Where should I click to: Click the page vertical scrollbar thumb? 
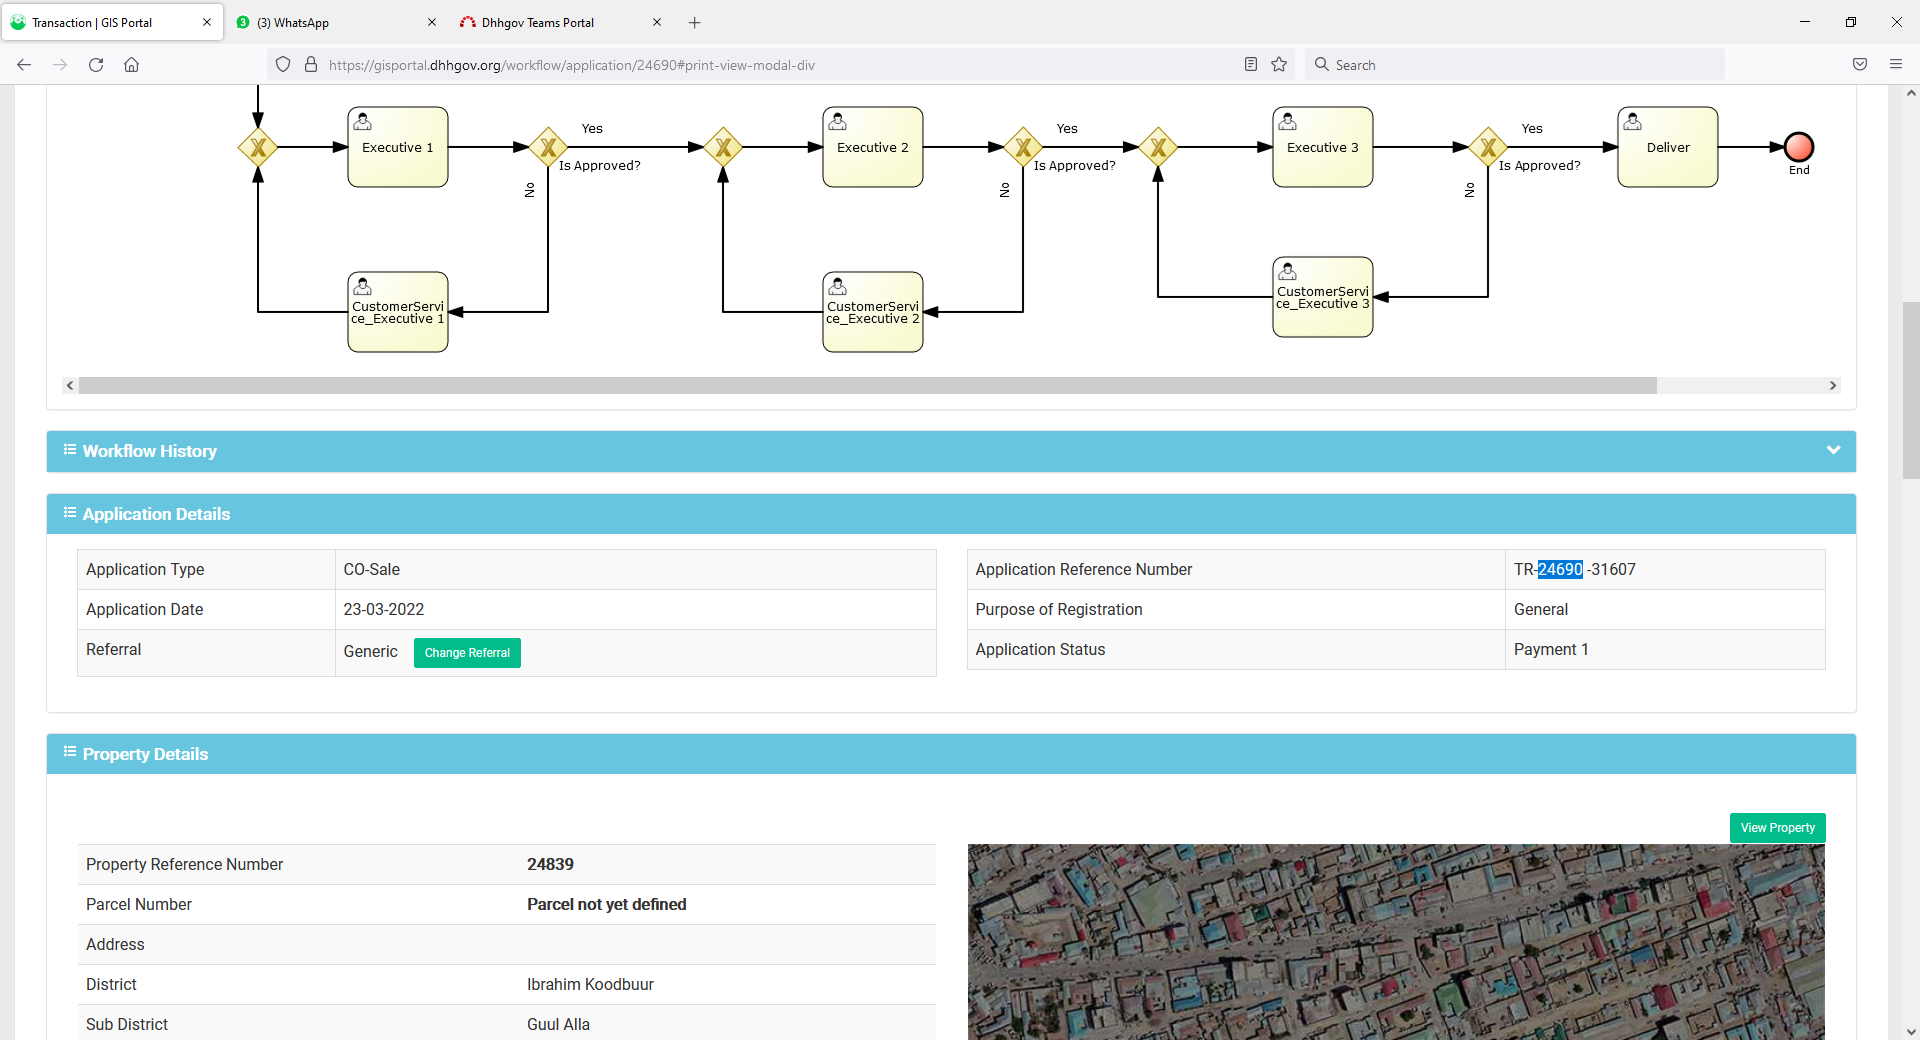pyautogui.click(x=1911, y=390)
